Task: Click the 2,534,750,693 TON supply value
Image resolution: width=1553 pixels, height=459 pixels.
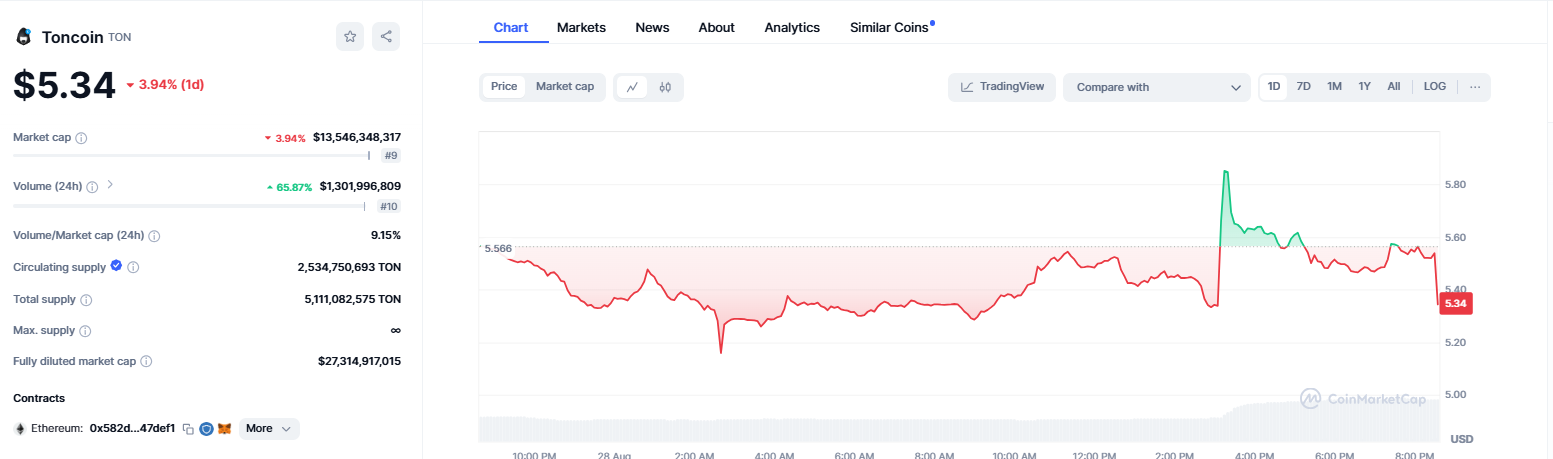Action: 349,267
